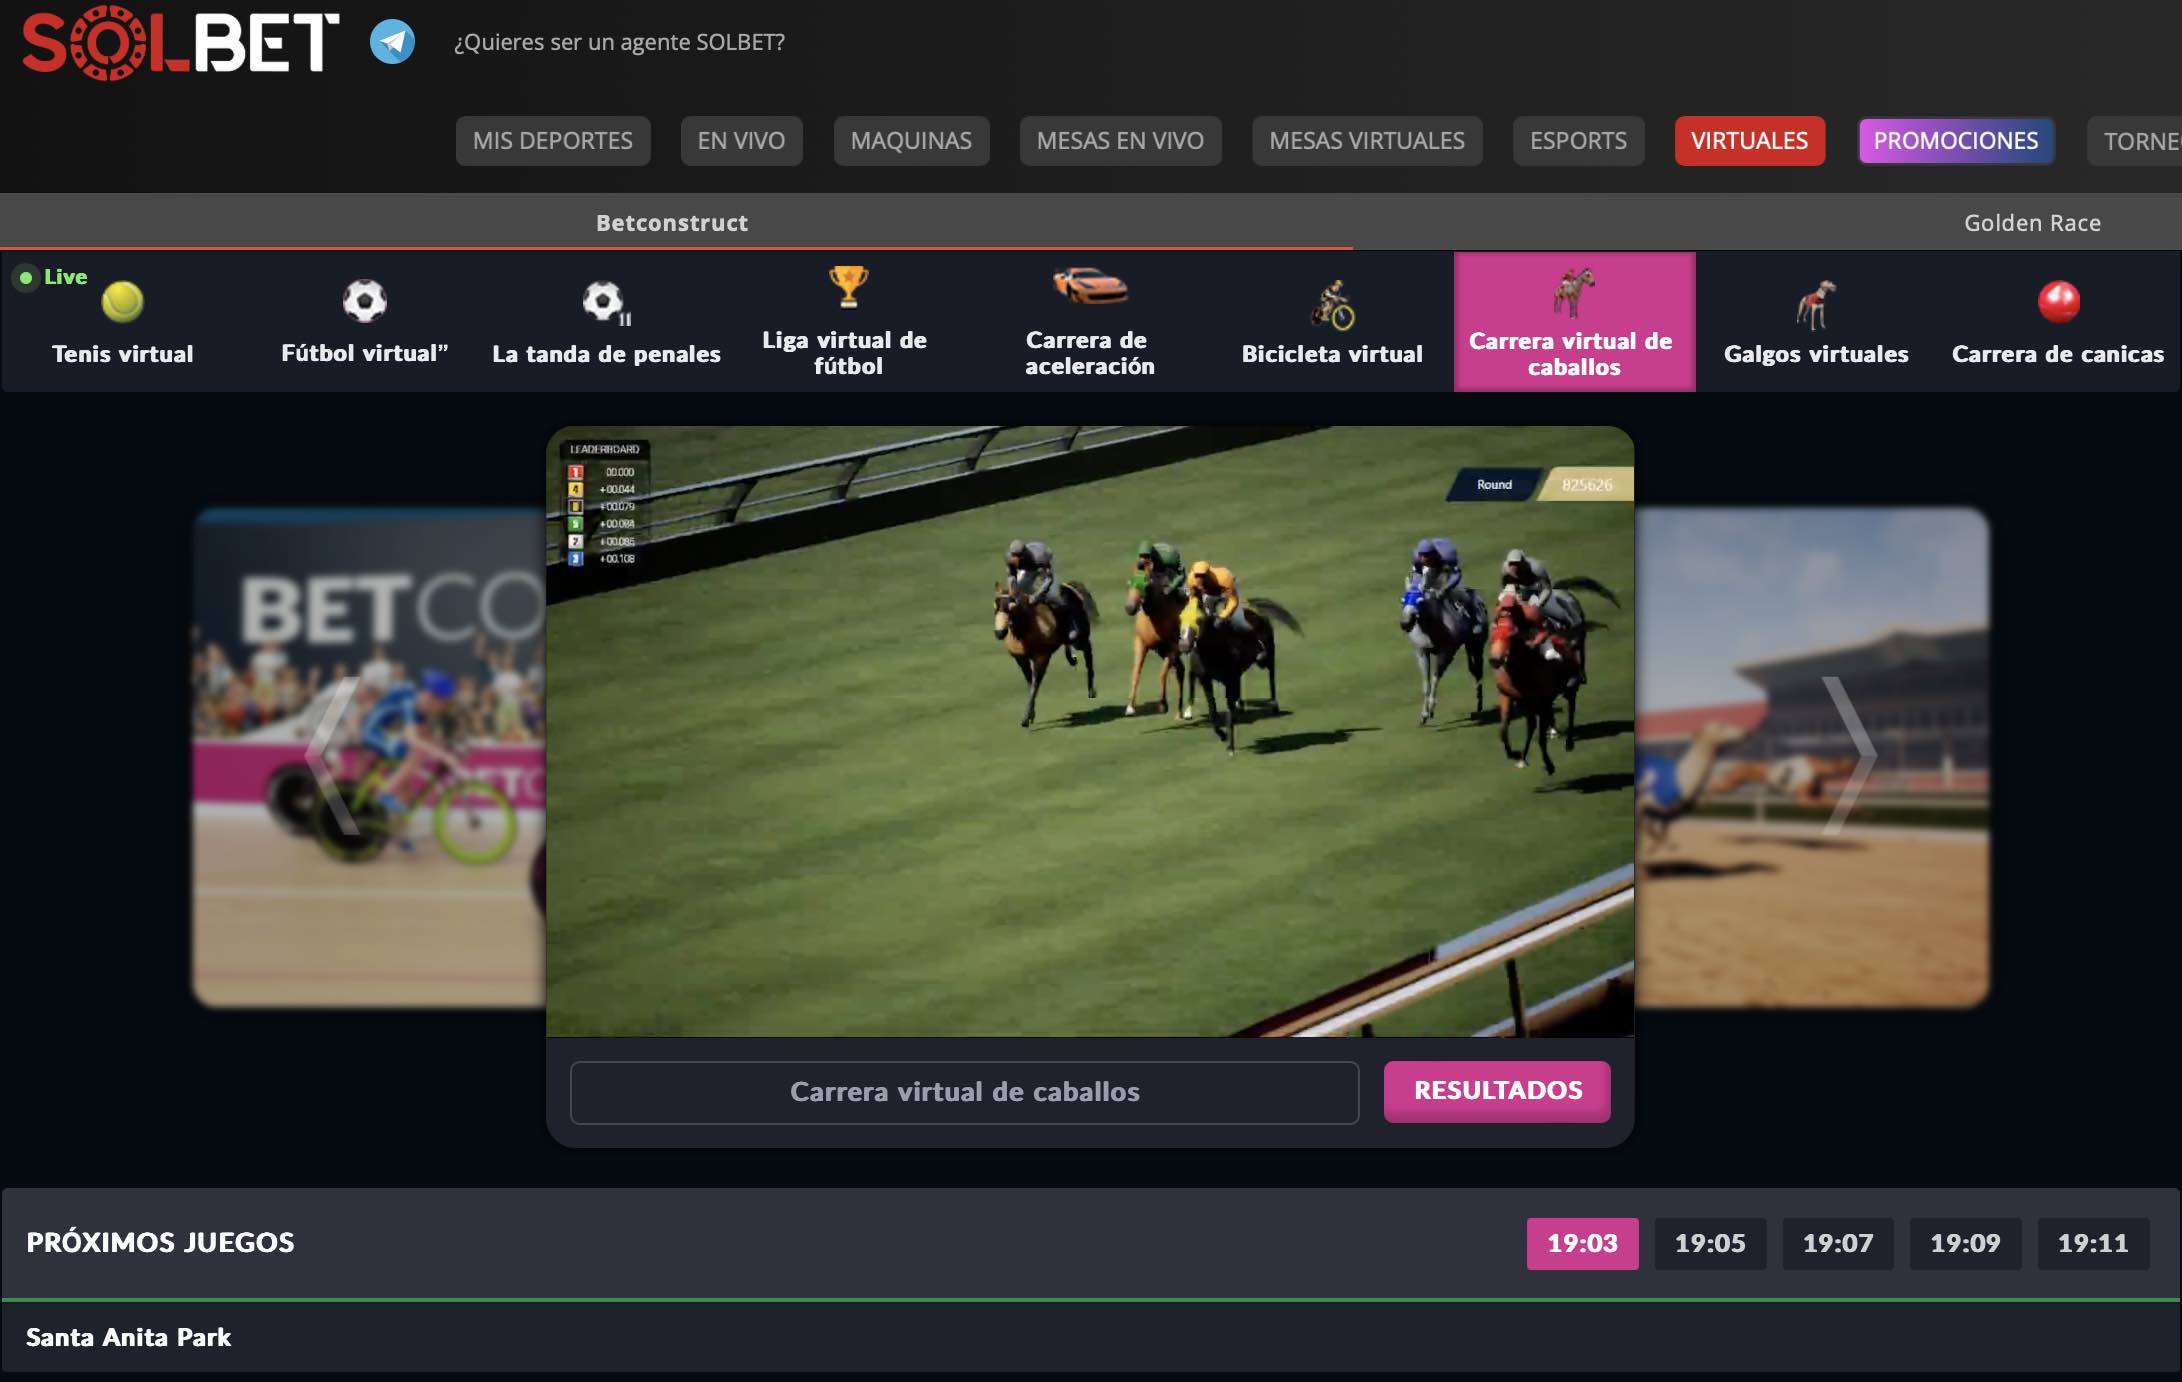Open the EN VIVO section
Image resolution: width=2182 pixels, height=1382 pixels.
[741, 141]
